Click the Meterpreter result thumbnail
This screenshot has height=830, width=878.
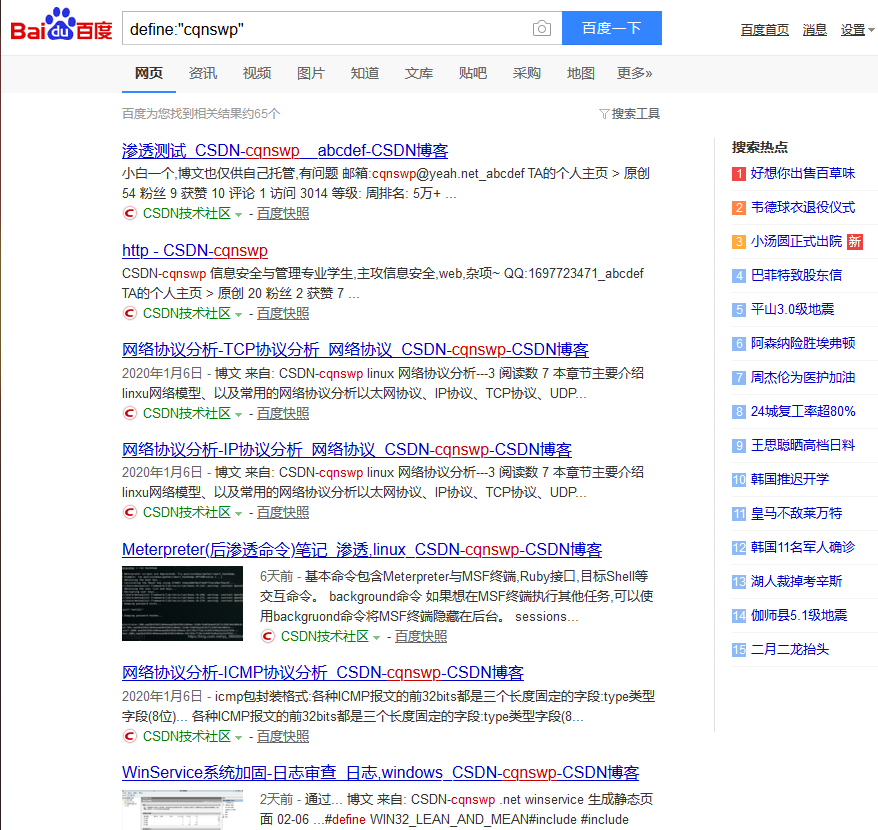181,603
